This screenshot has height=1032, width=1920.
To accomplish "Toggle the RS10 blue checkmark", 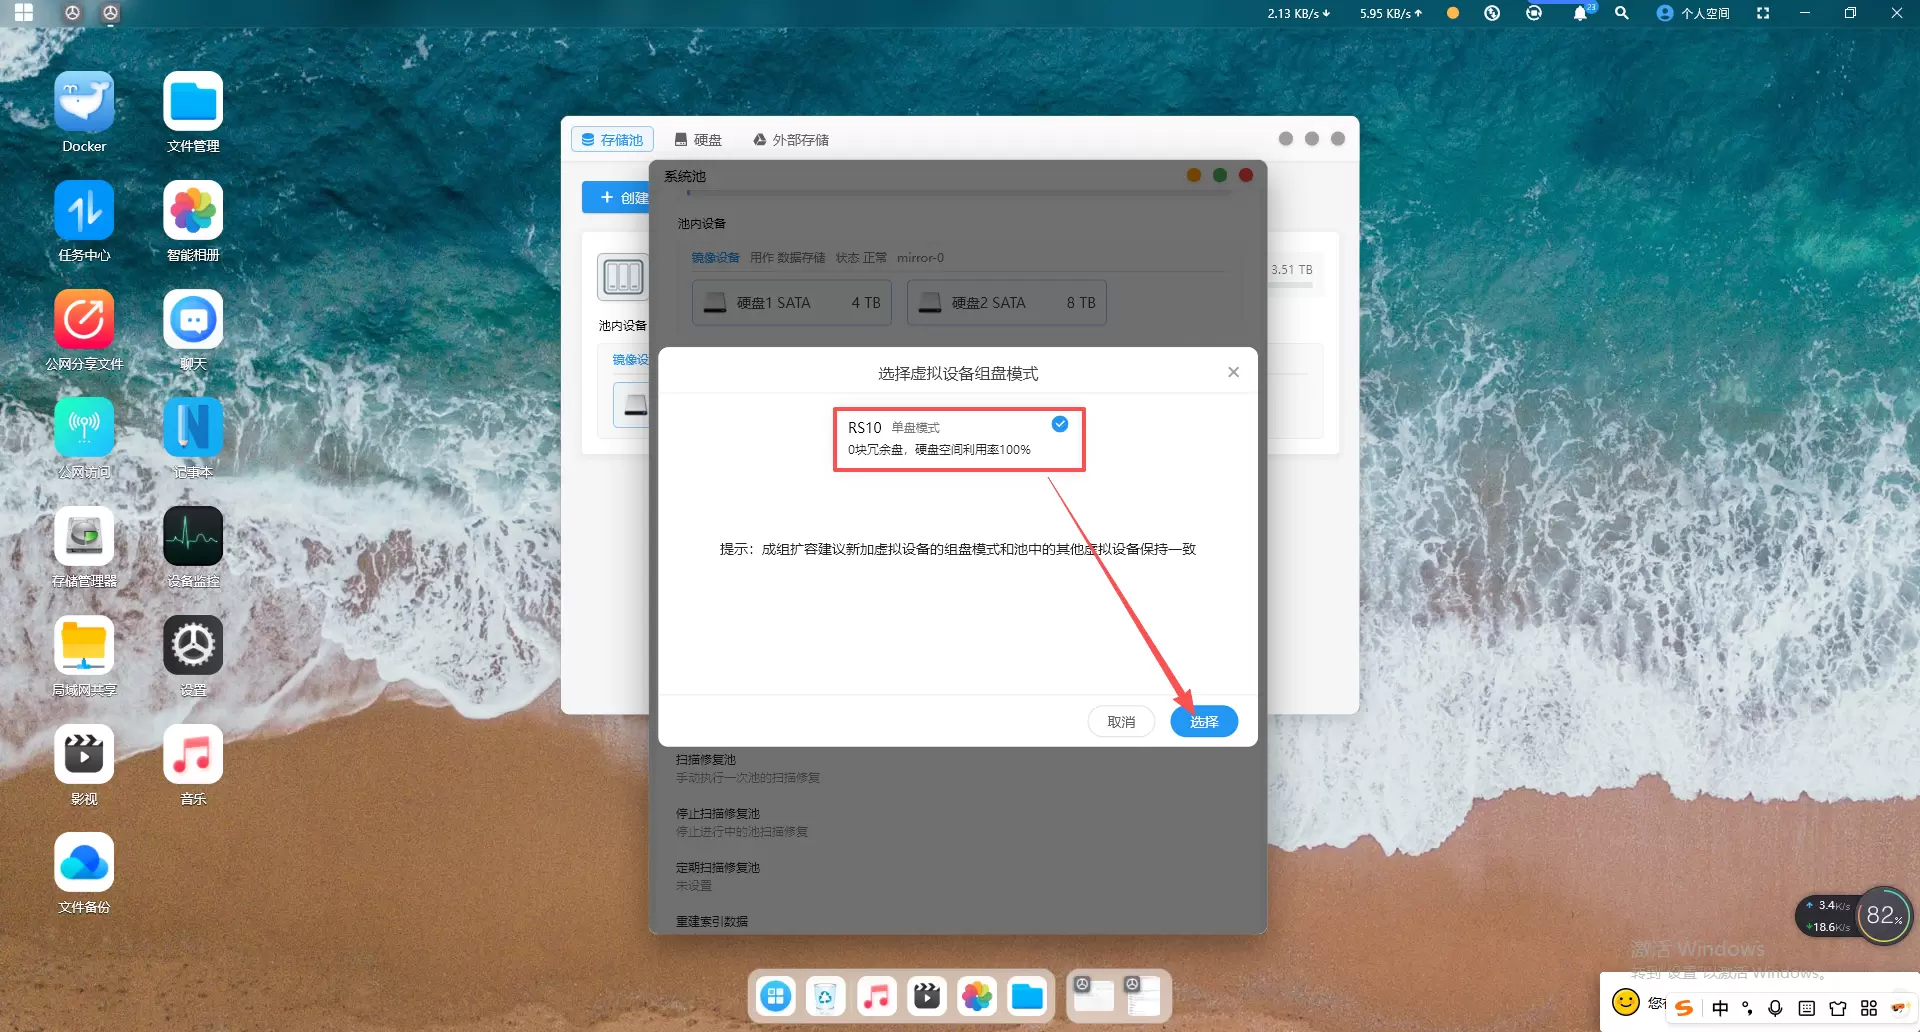I will 1060,425.
